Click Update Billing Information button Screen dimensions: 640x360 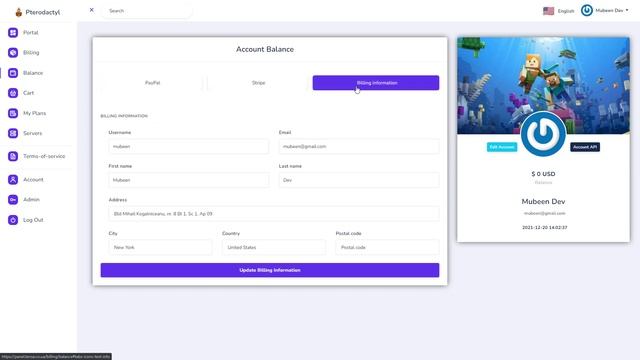tap(270, 270)
